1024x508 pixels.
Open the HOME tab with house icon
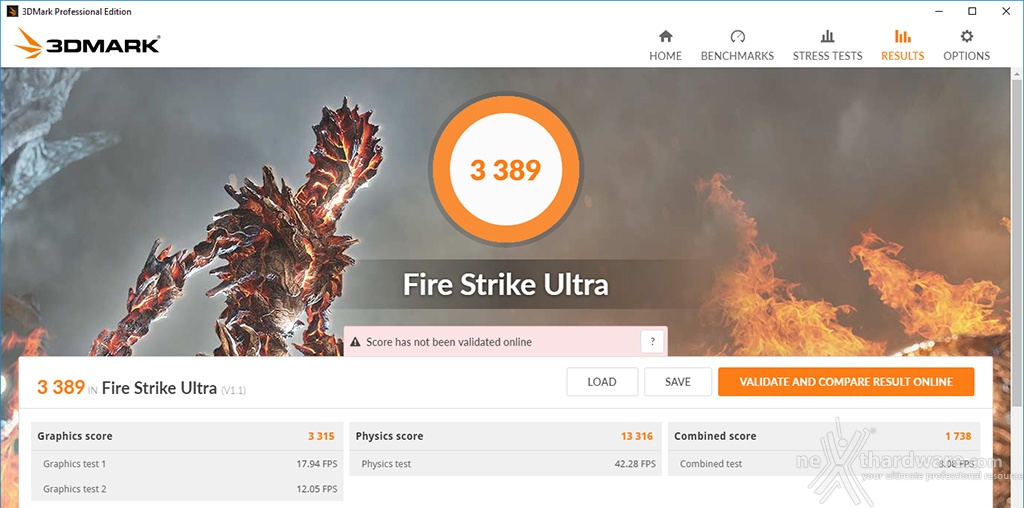click(x=665, y=46)
